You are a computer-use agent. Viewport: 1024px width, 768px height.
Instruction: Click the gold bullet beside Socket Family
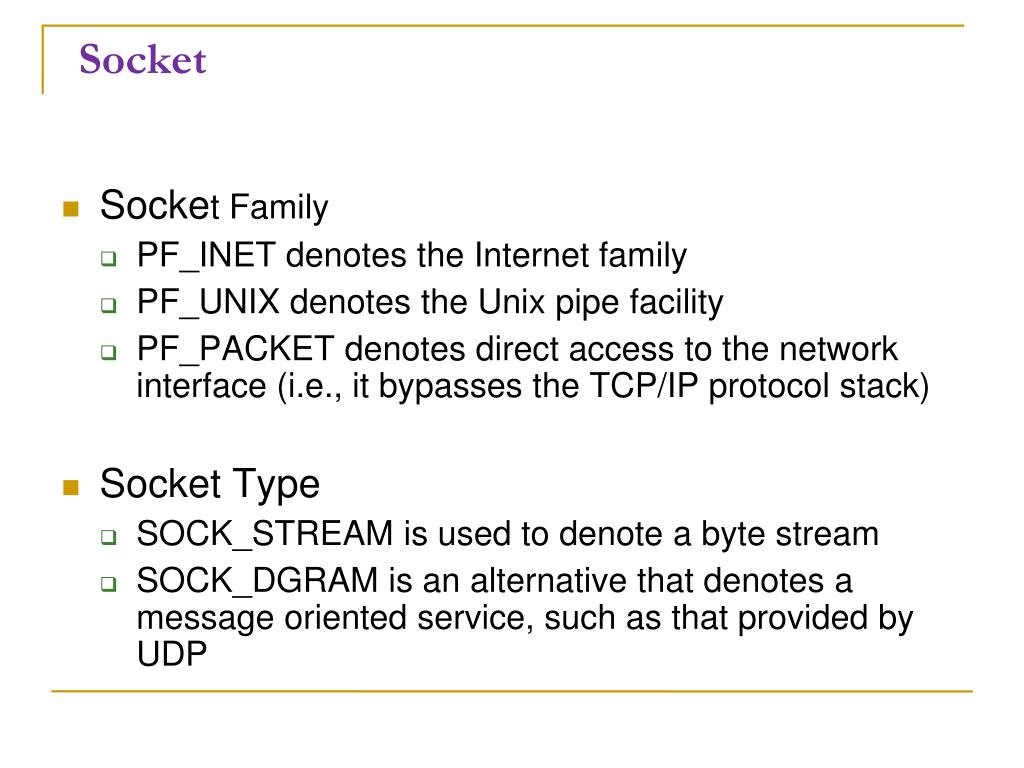[71, 209]
